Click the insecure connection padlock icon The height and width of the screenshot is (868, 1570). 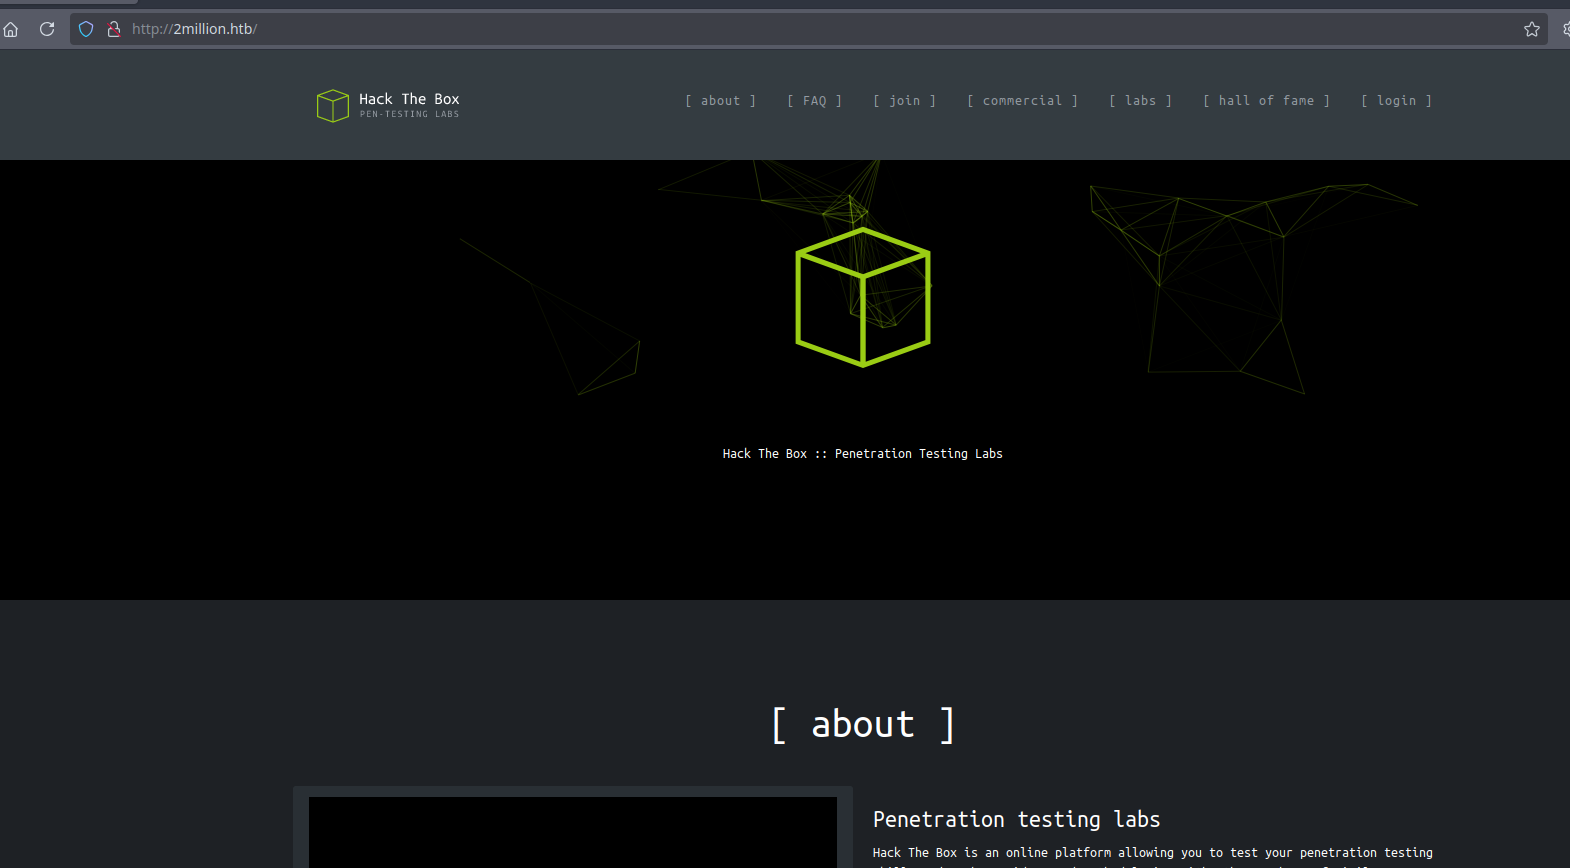pyautogui.click(x=114, y=29)
